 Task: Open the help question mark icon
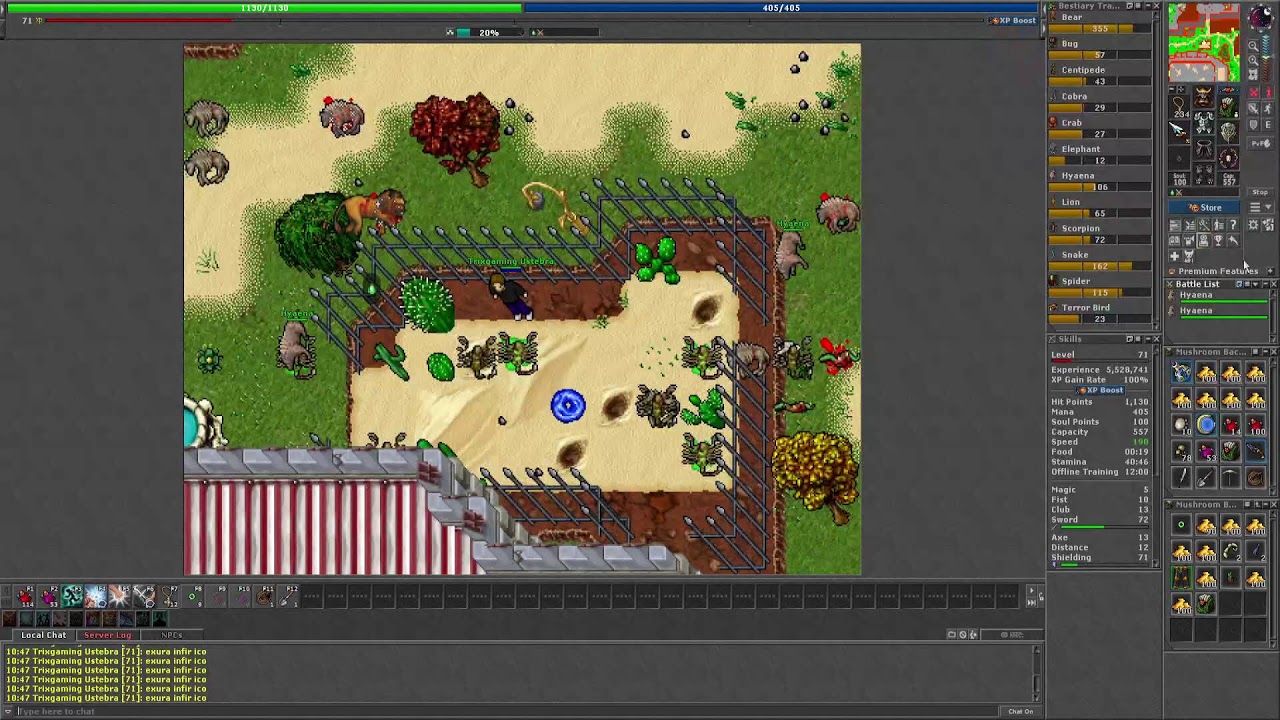point(1233,225)
